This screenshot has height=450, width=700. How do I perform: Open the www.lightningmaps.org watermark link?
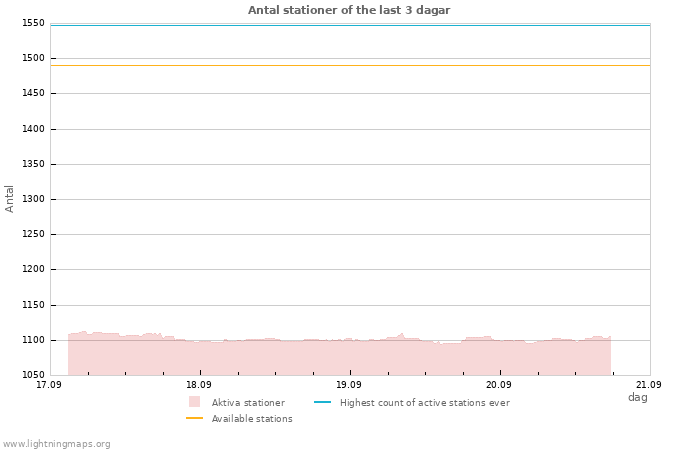pyautogui.click(x=56, y=444)
